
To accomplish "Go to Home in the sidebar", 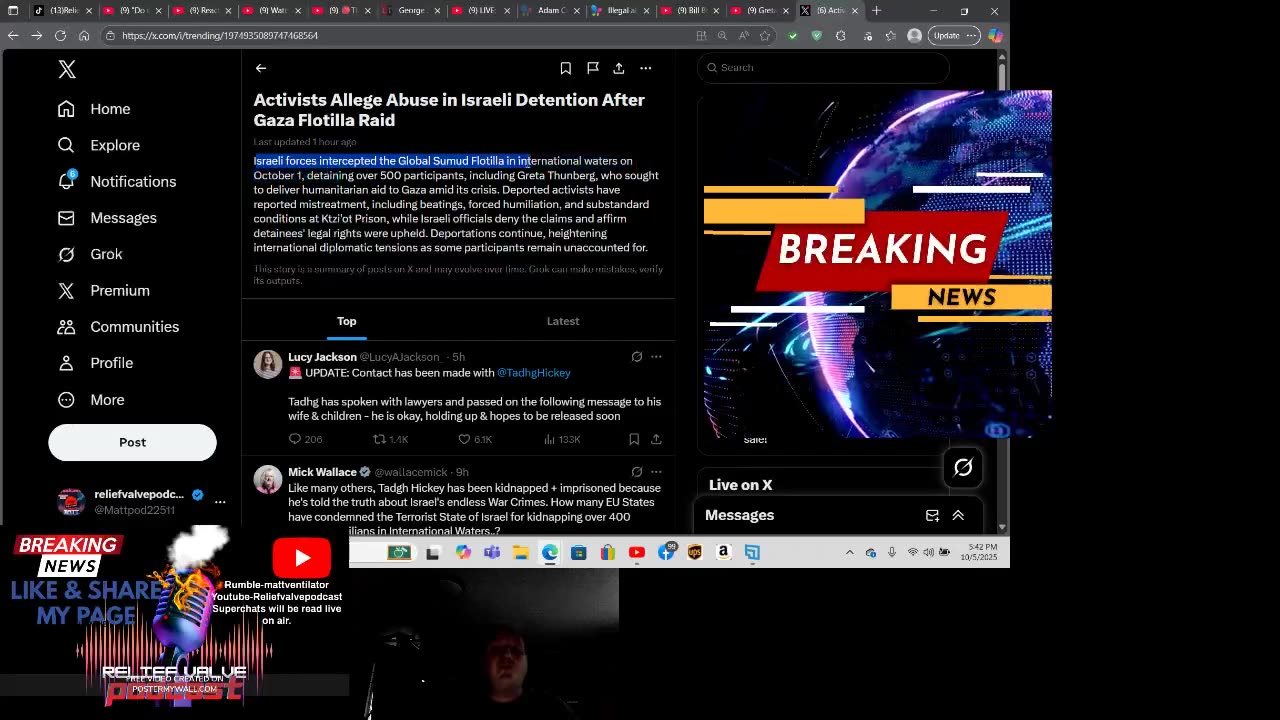I will coord(94,109).
